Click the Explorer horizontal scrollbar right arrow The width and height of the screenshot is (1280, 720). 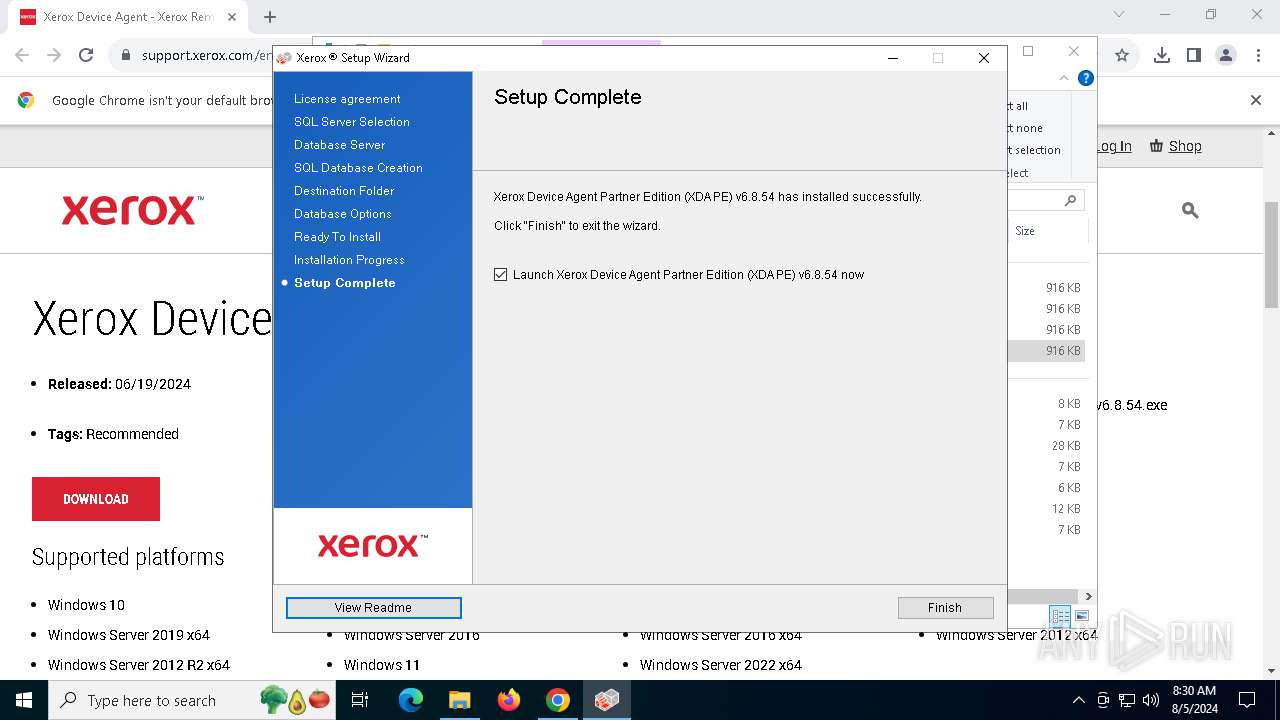point(1089,596)
